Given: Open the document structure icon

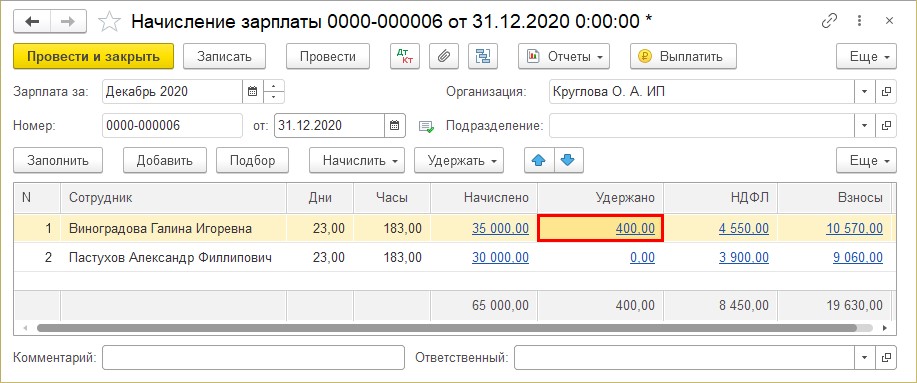Looking at the screenshot, I should pyautogui.click(x=483, y=57).
